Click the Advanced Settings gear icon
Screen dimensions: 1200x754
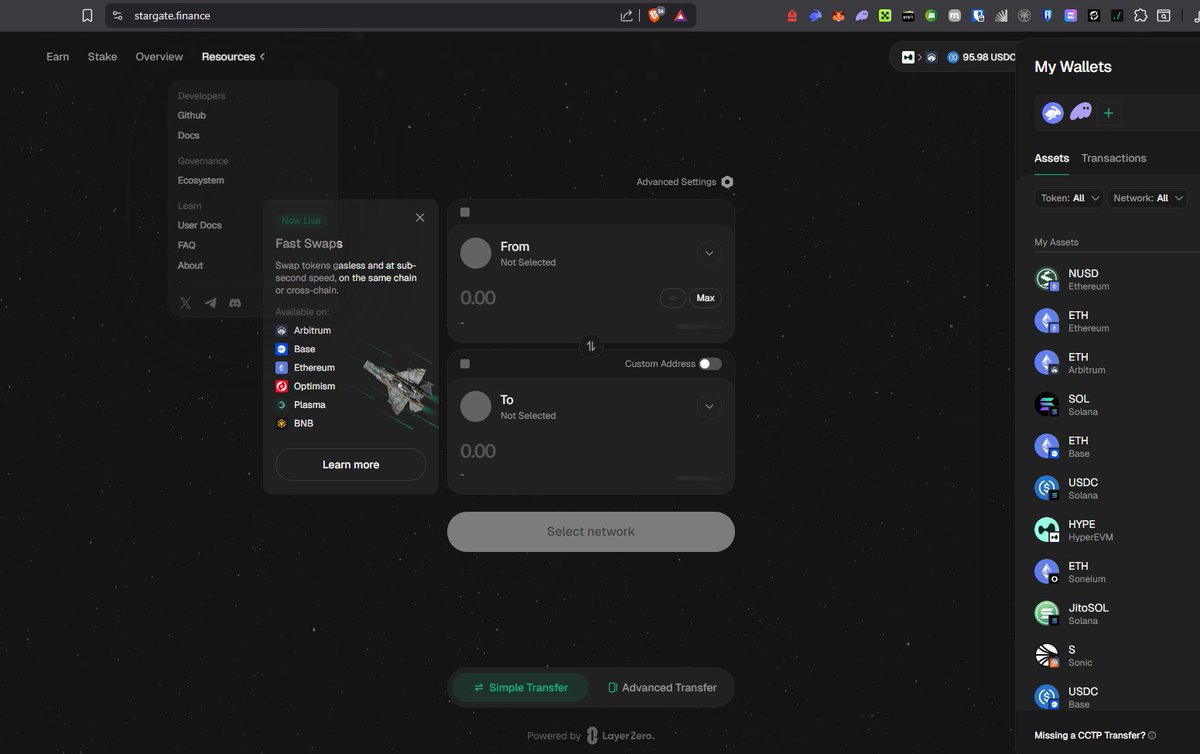(727, 181)
